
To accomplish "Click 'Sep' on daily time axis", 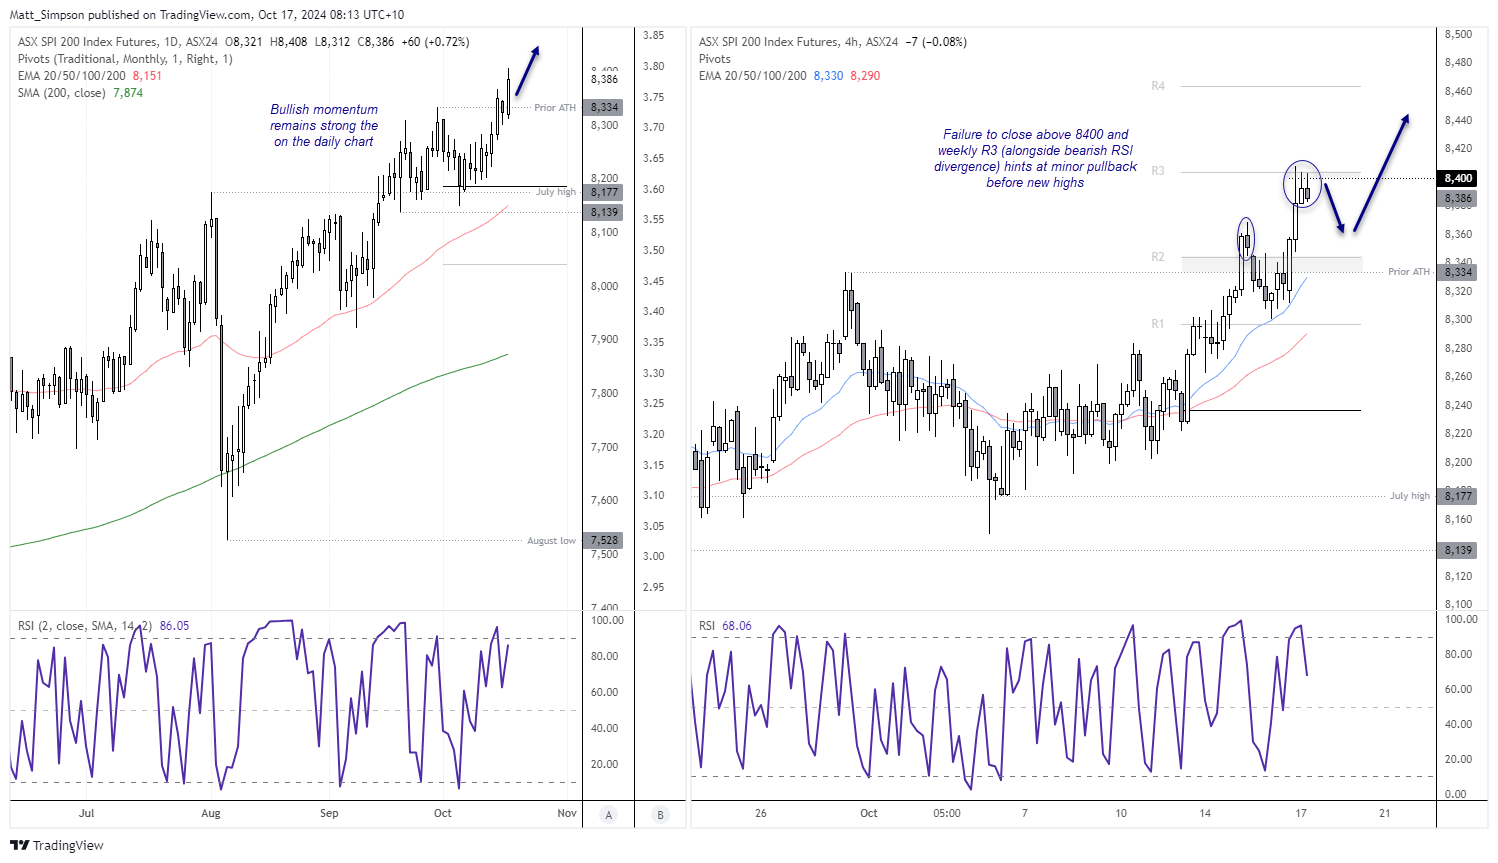I will 329,814.
